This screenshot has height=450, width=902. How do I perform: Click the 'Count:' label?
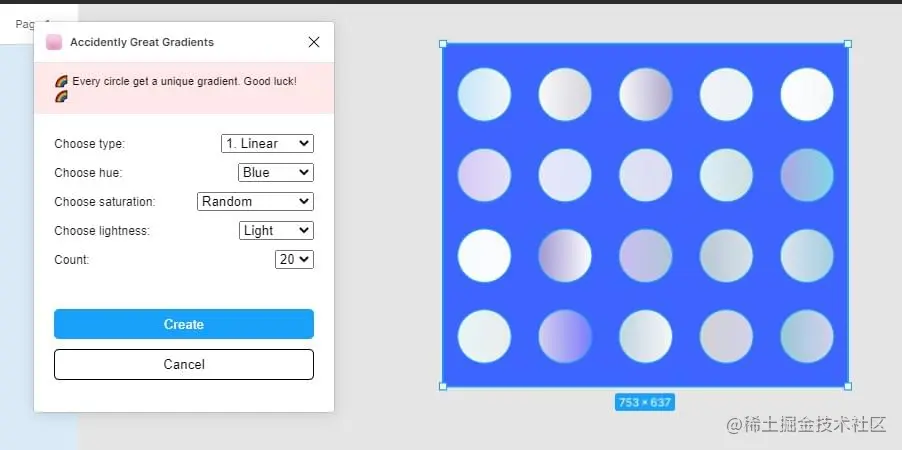click(x=72, y=260)
